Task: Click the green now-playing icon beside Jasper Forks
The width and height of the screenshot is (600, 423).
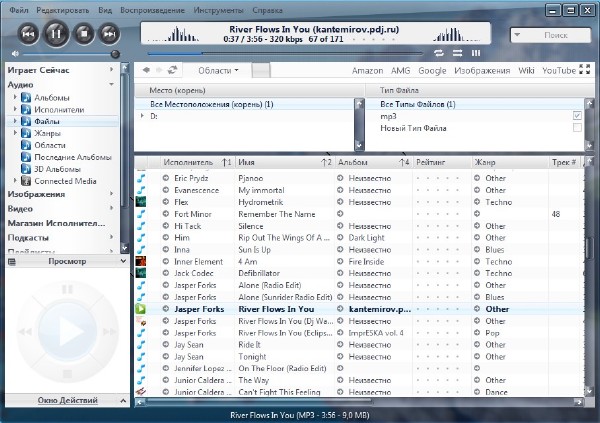Action: click(x=141, y=309)
